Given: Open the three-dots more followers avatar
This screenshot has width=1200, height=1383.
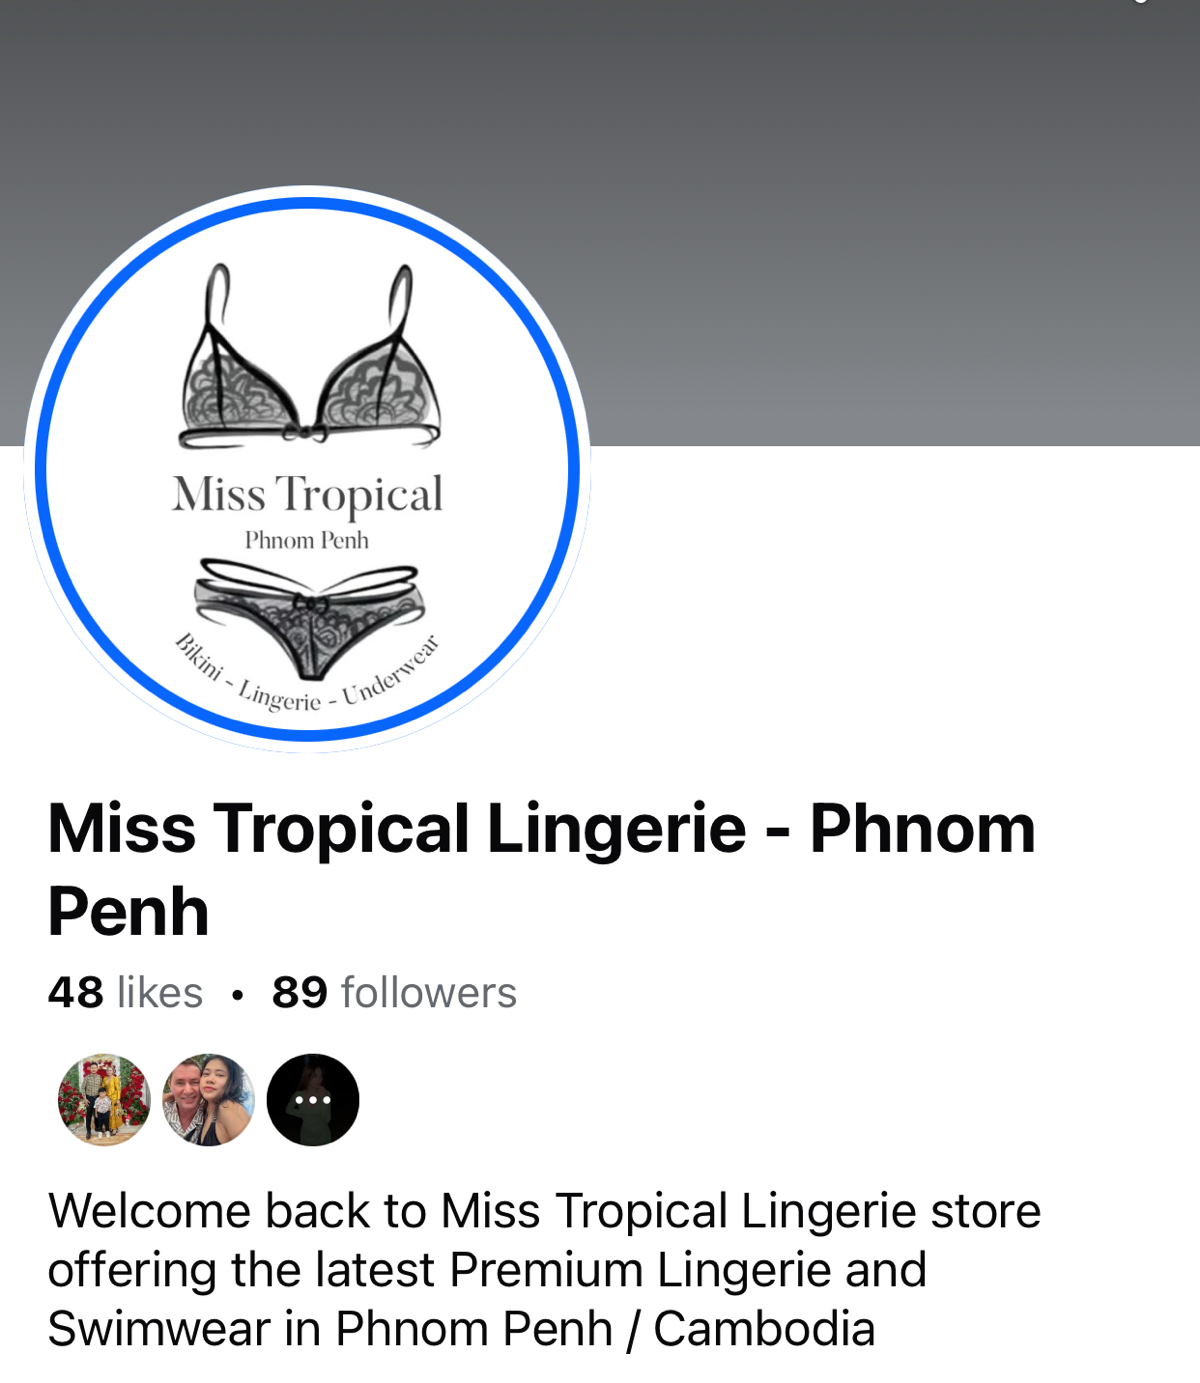Looking at the screenshot, I should pyautogui.click(x=313, y=1099).
